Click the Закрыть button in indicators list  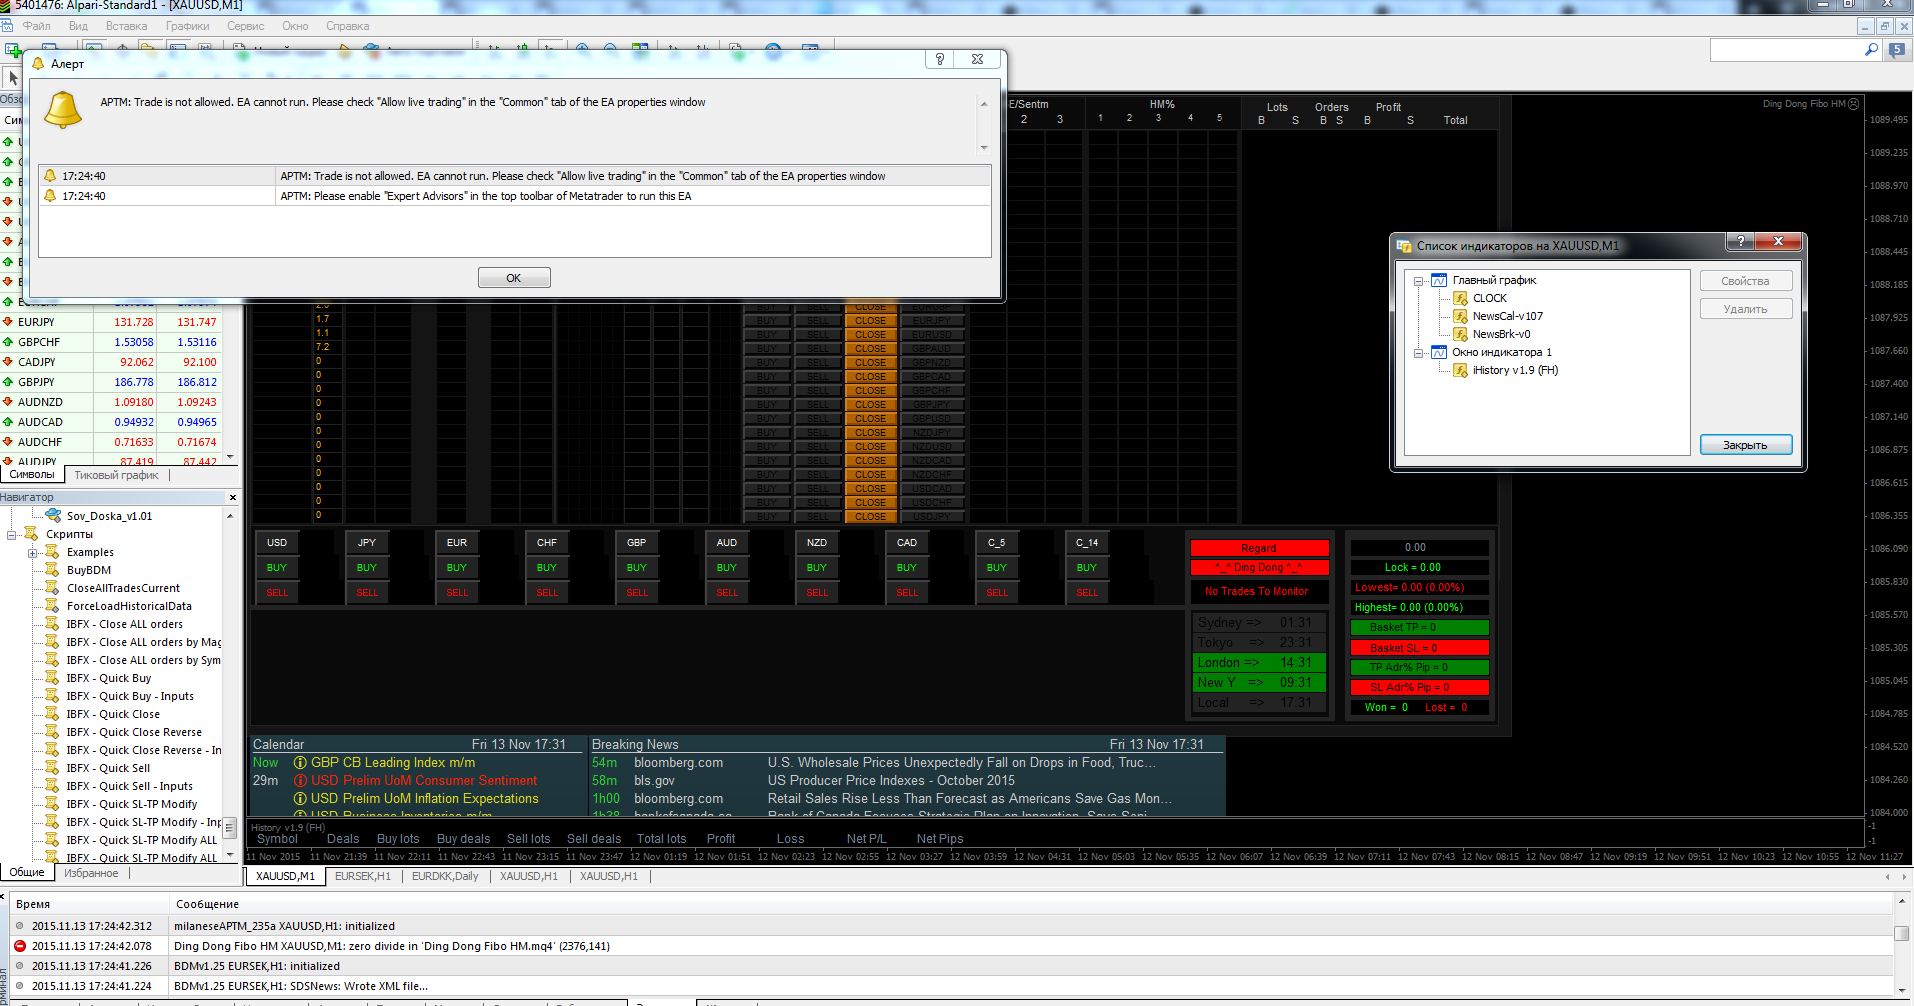tap(1745, 445)
